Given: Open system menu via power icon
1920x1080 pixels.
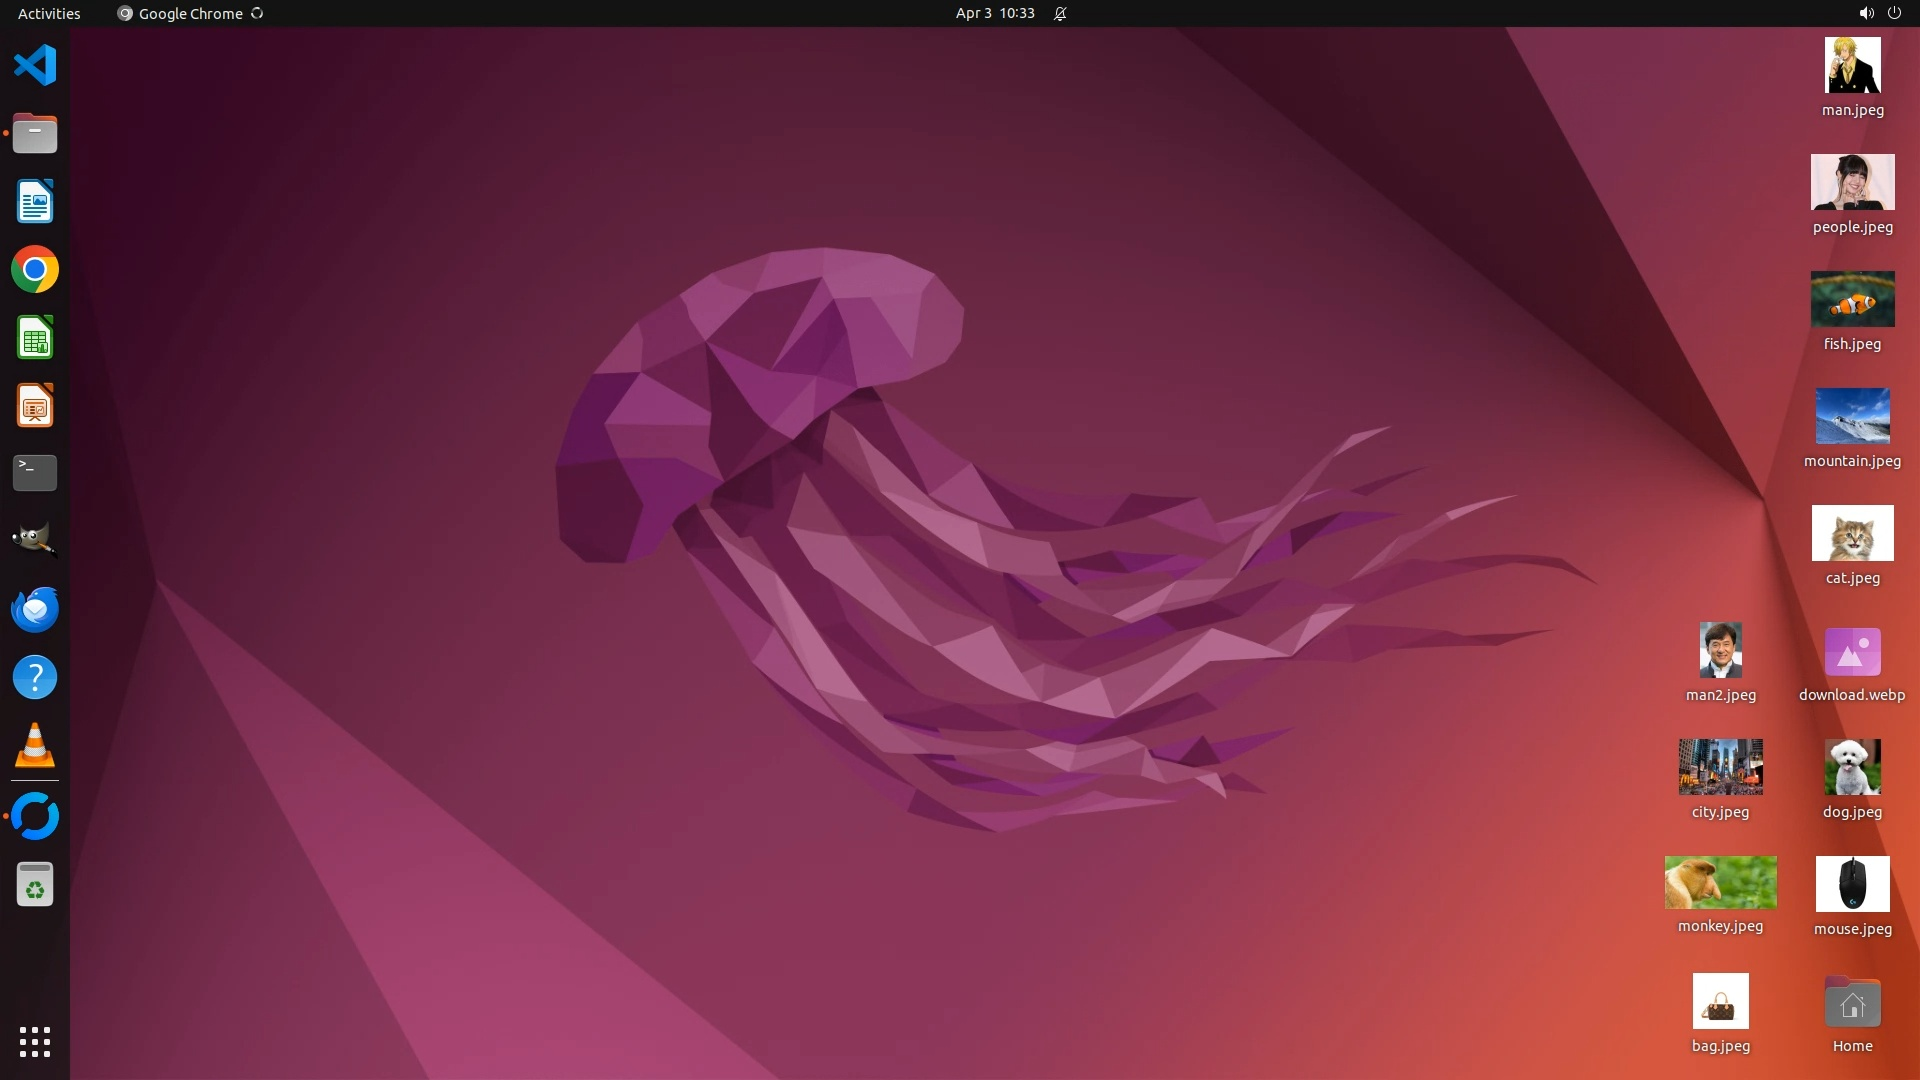Looking at the screenshot, I should point(1894,13).
